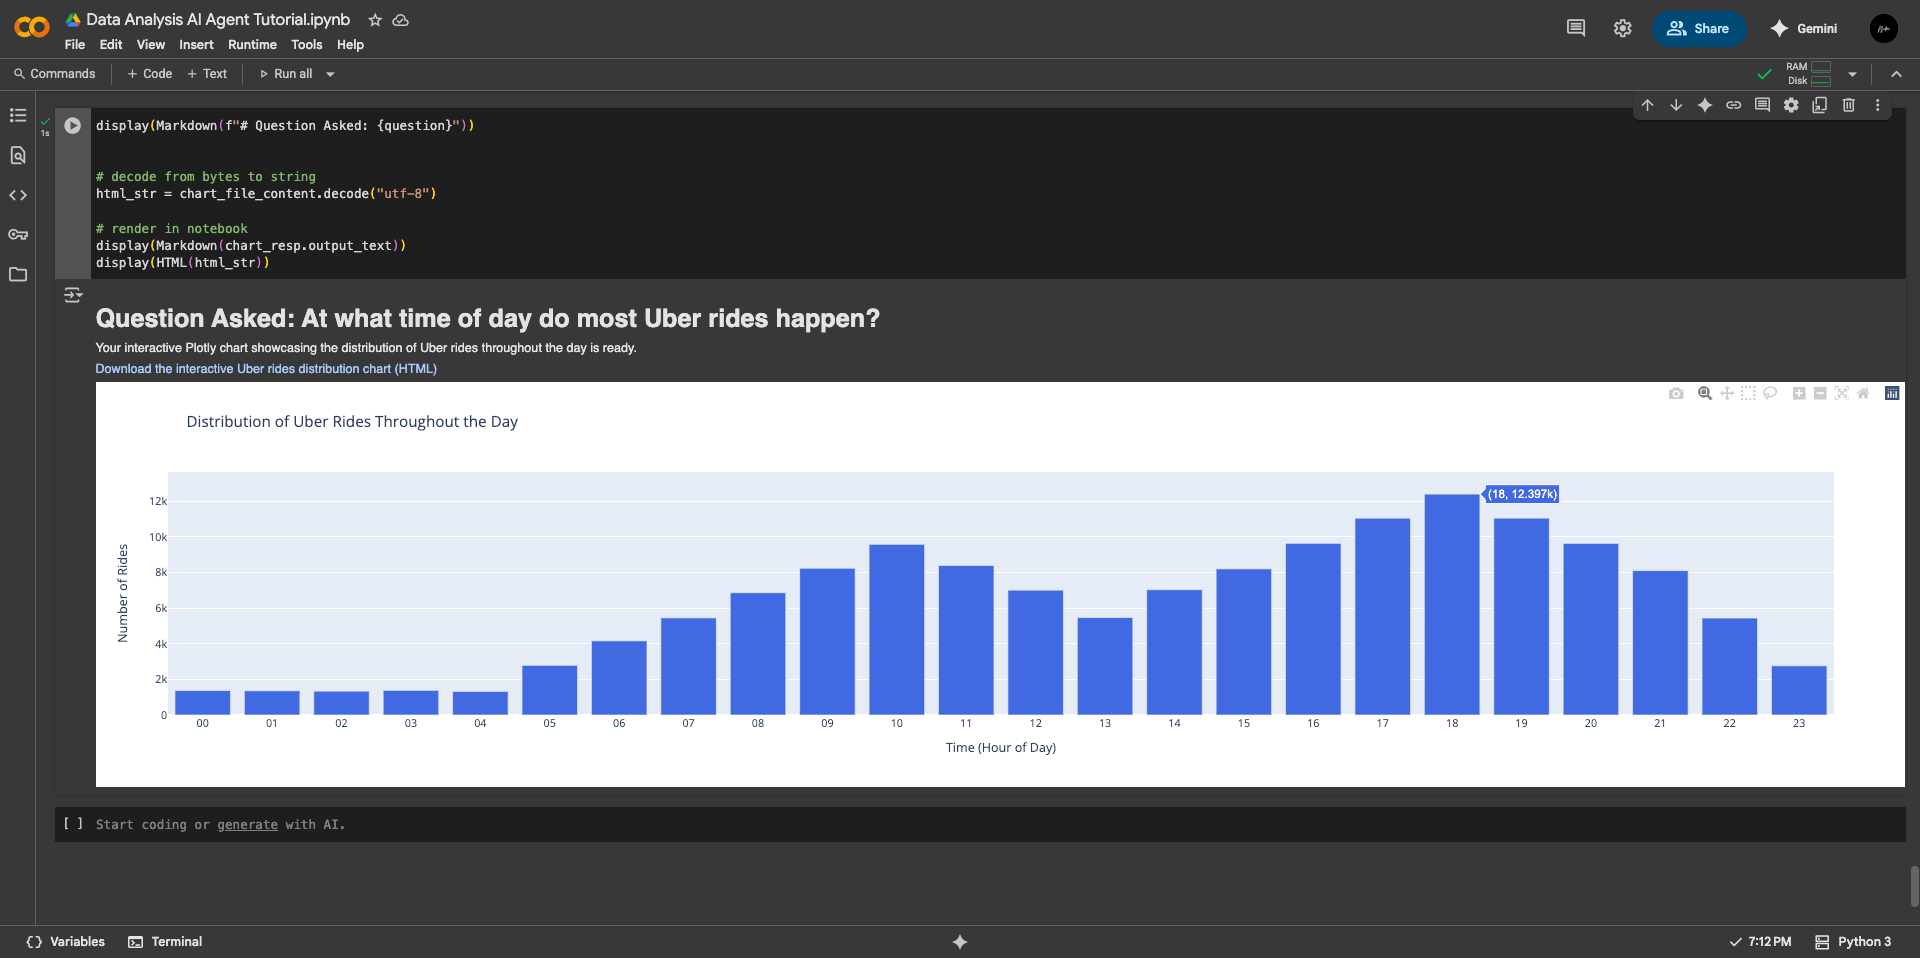Download plot as PNG camera icon
Screen dimensions: 1920x958
tap(1676, 393)
